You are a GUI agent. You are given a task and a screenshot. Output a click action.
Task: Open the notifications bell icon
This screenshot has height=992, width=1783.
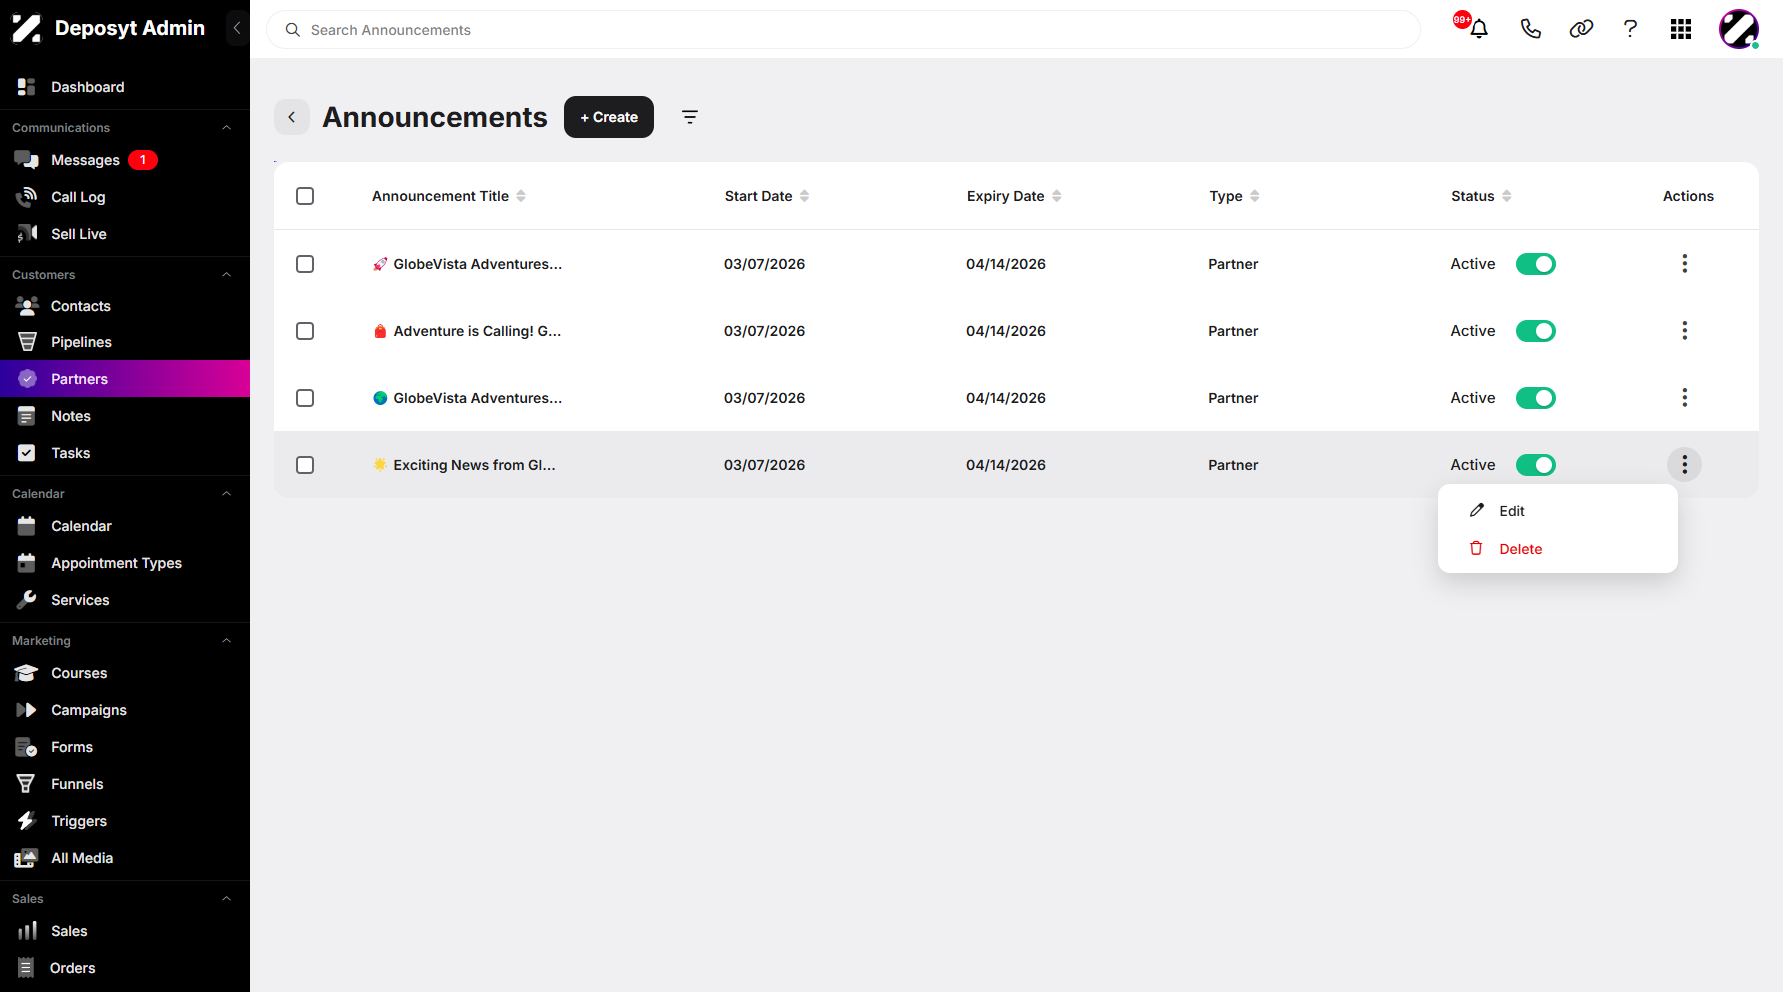click(1479, 29)
